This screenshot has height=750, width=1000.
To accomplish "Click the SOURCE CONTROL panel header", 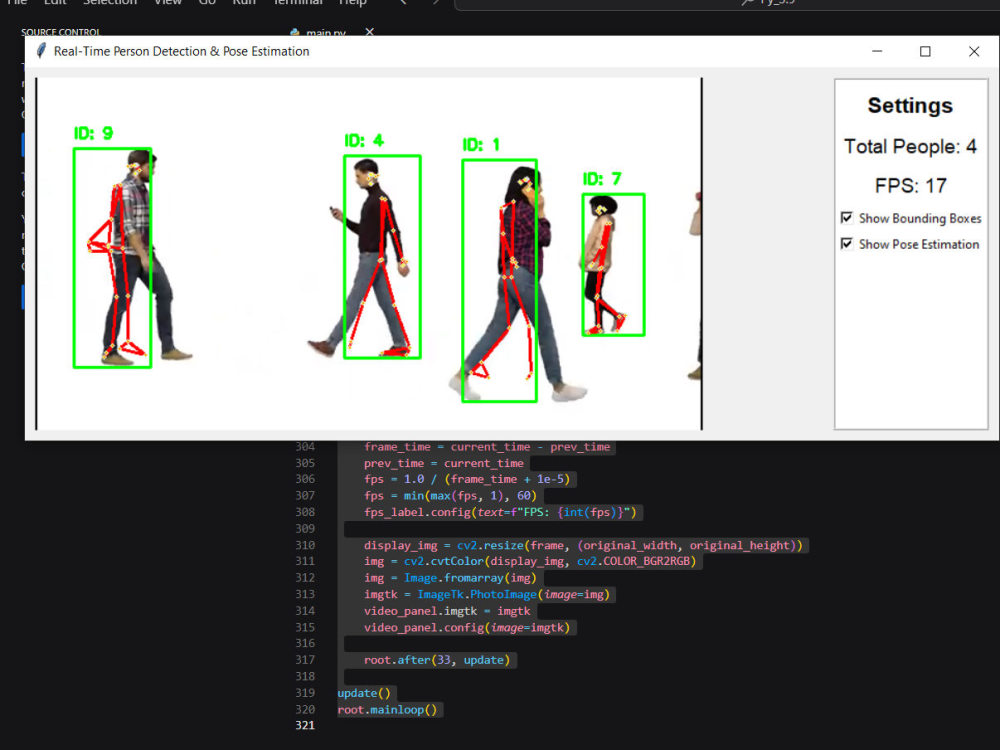I will pyautogui.click(x=61, y=32).
